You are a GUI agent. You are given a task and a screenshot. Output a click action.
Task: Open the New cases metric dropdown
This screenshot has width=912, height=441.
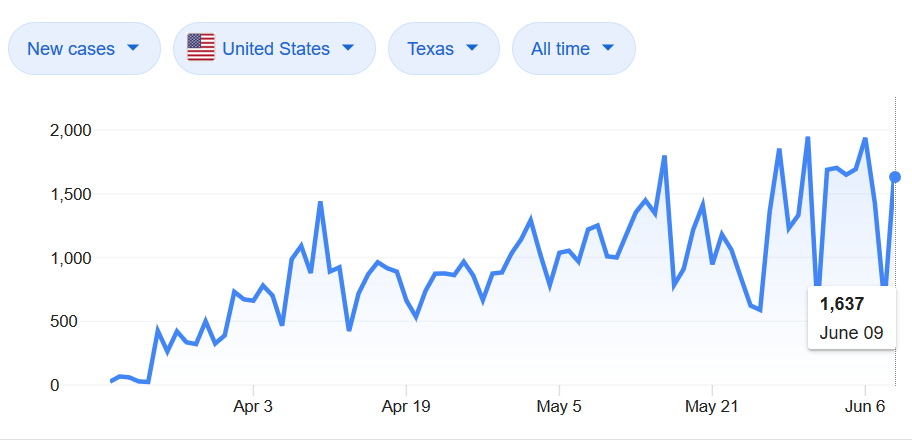pos(84,48)
